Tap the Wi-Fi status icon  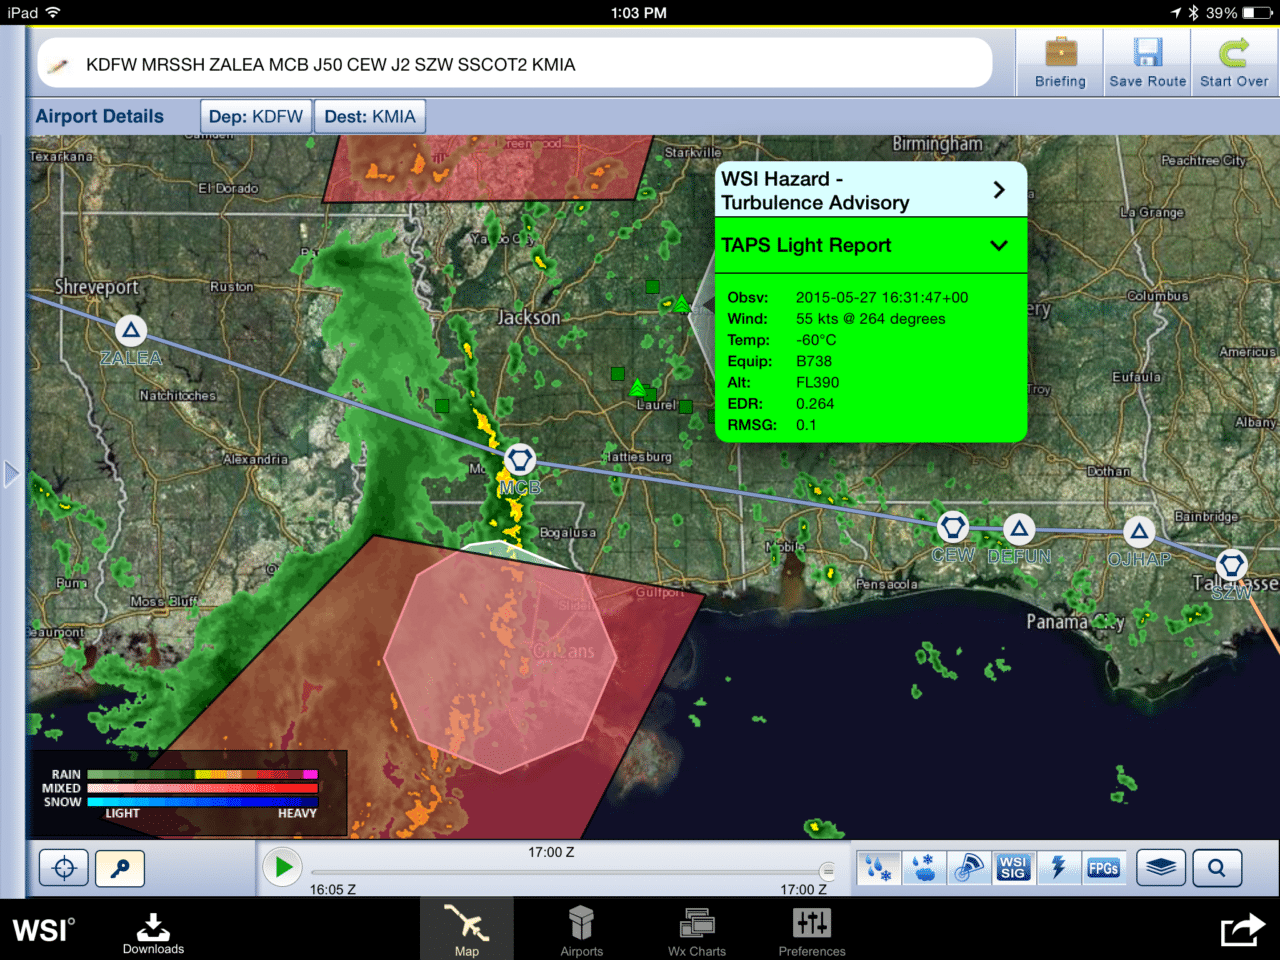(x=52, y=13)
